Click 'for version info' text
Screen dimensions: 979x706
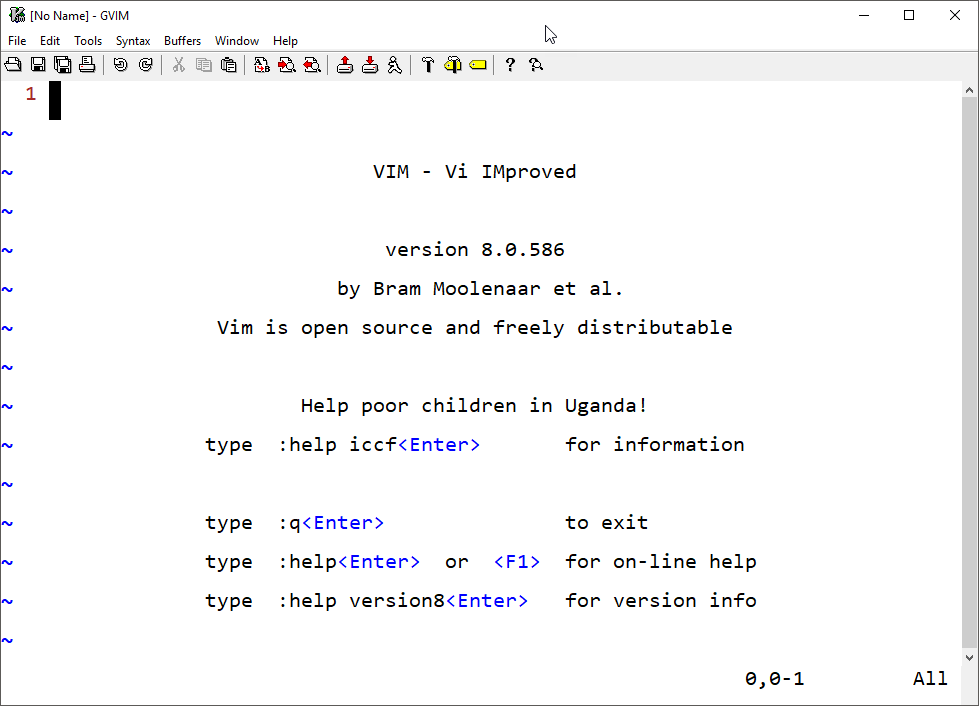(661, 601)
